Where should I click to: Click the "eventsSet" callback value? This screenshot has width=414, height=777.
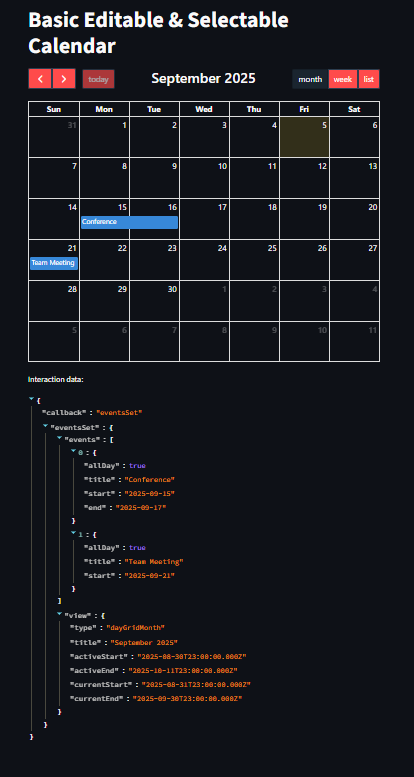119,412
